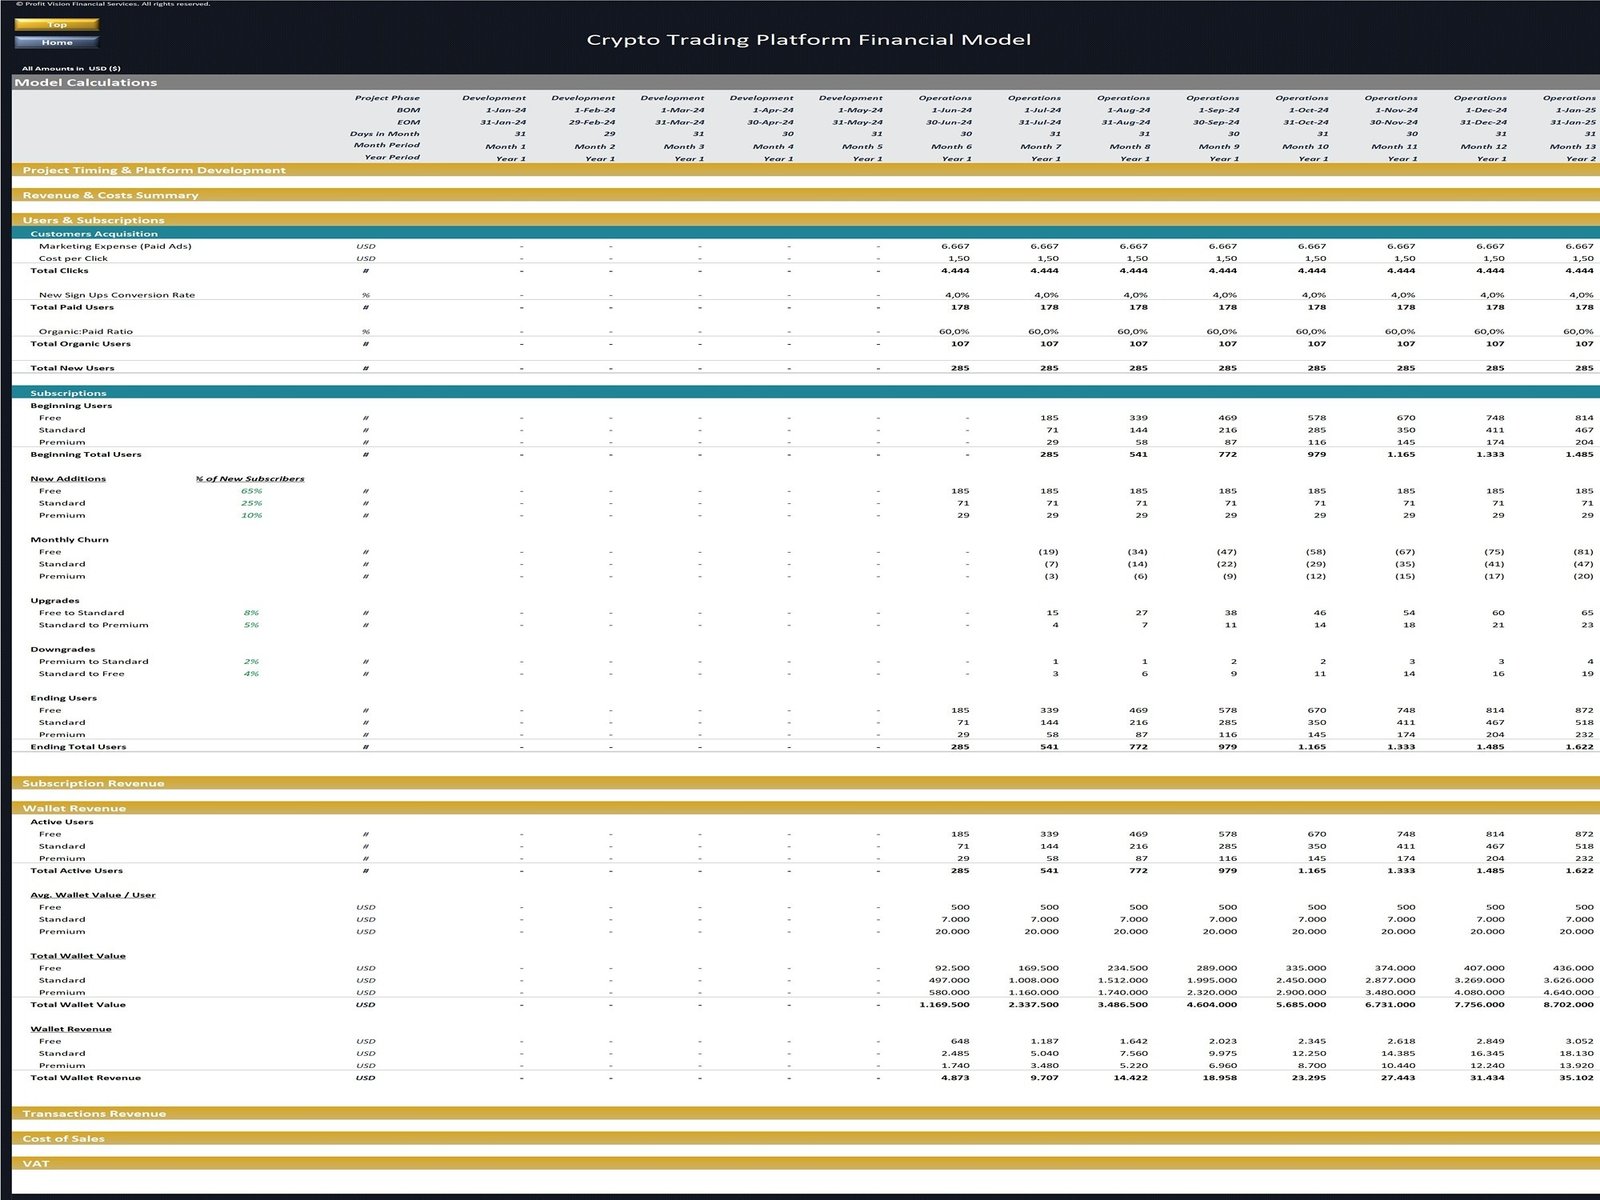Click the Model Calculations title bar
The height and width of the screenshot is (1200, 1600).
86,82
